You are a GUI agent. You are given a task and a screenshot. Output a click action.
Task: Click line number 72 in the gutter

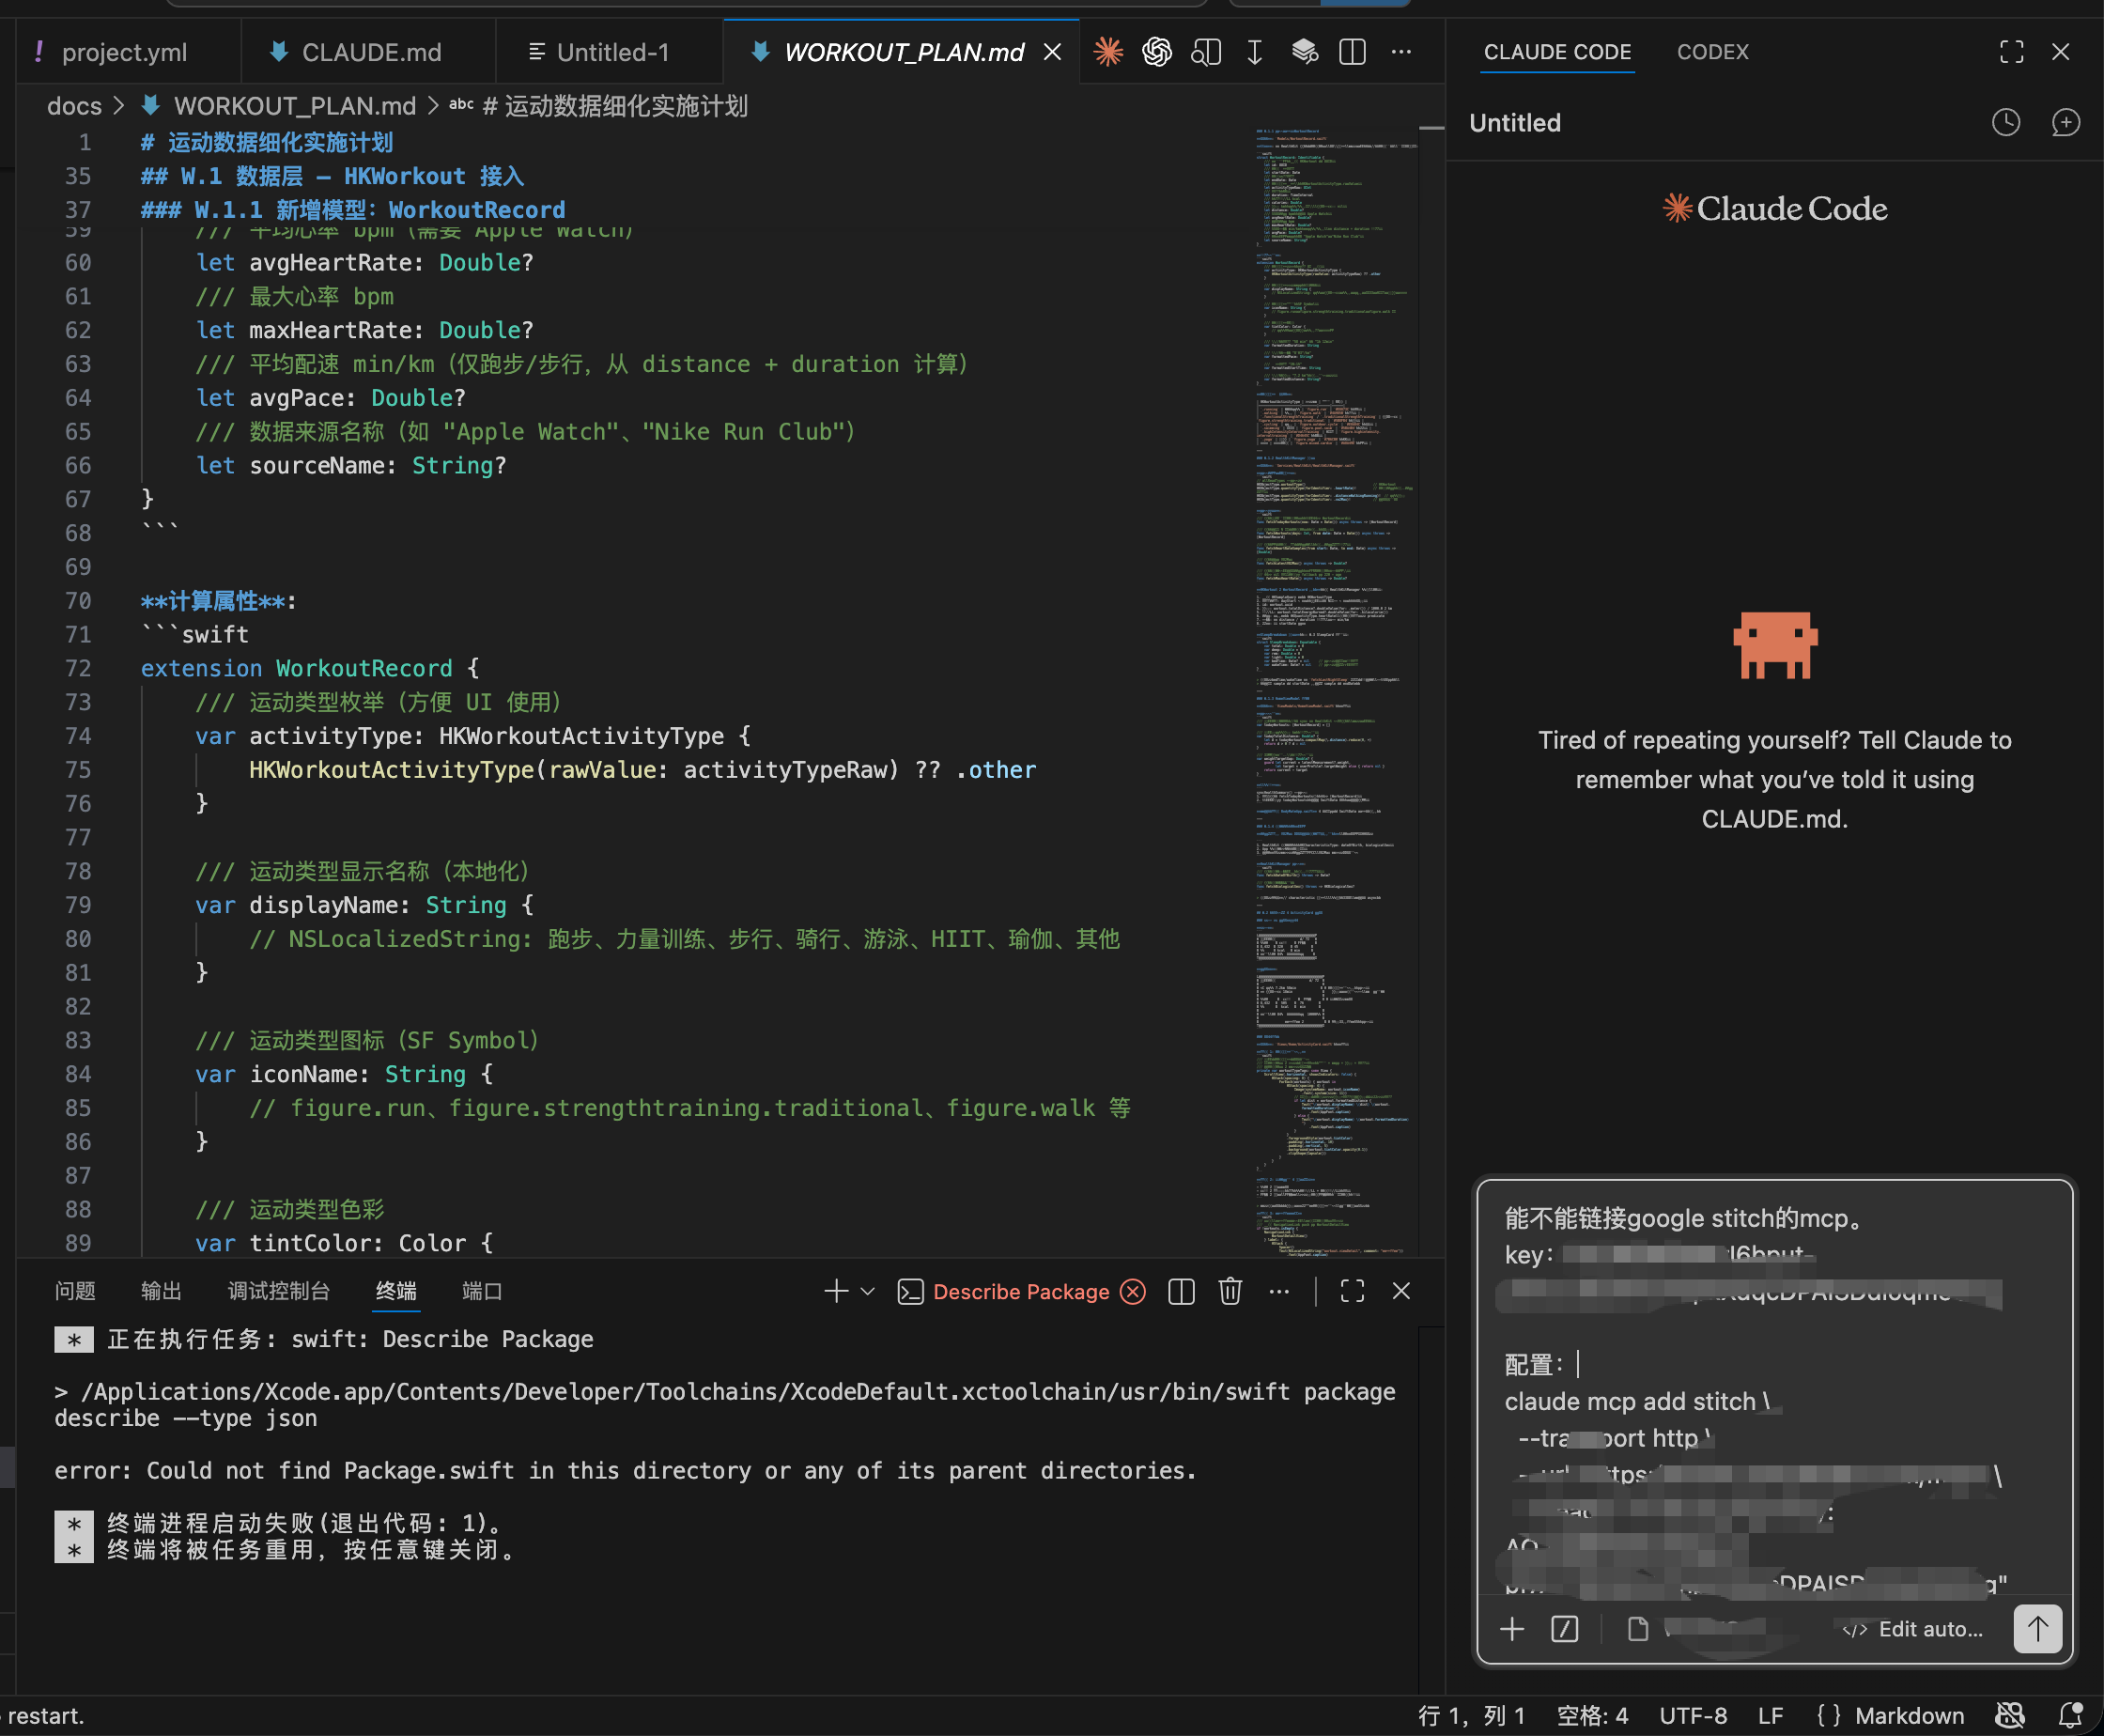(78, 668)
